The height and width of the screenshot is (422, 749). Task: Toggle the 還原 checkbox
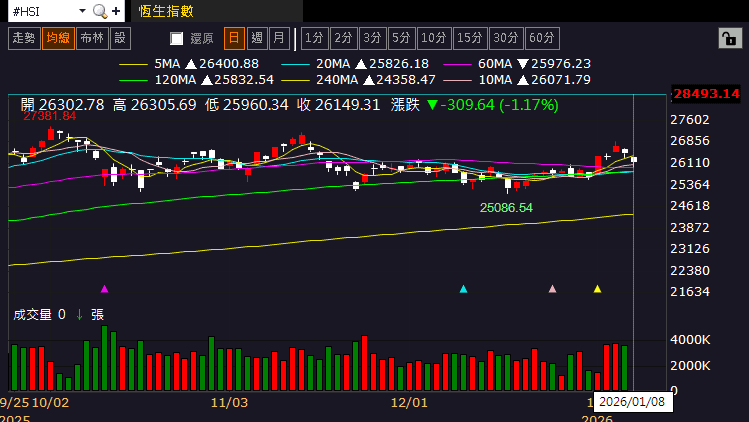(x=177, y=39)
